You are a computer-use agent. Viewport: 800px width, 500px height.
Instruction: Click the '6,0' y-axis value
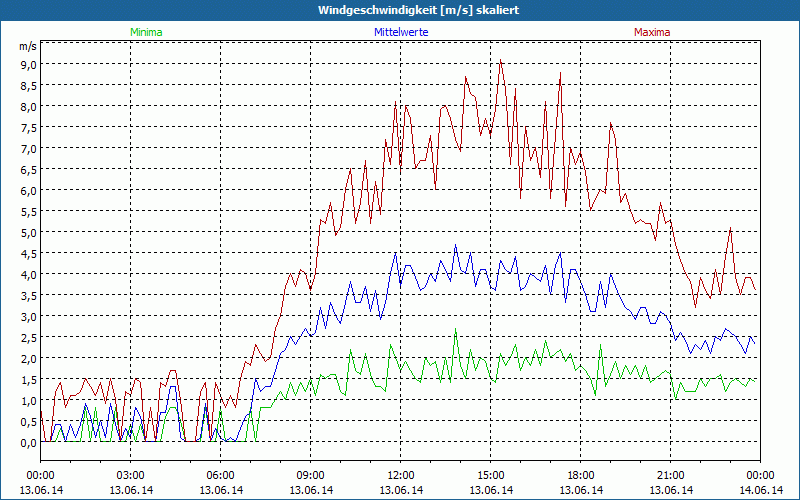[x=29, y=191]
